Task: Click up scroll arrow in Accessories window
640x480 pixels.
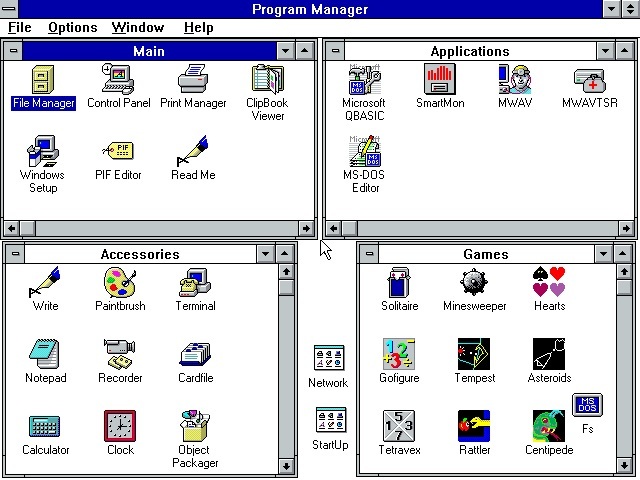Action: click(286, 271)
